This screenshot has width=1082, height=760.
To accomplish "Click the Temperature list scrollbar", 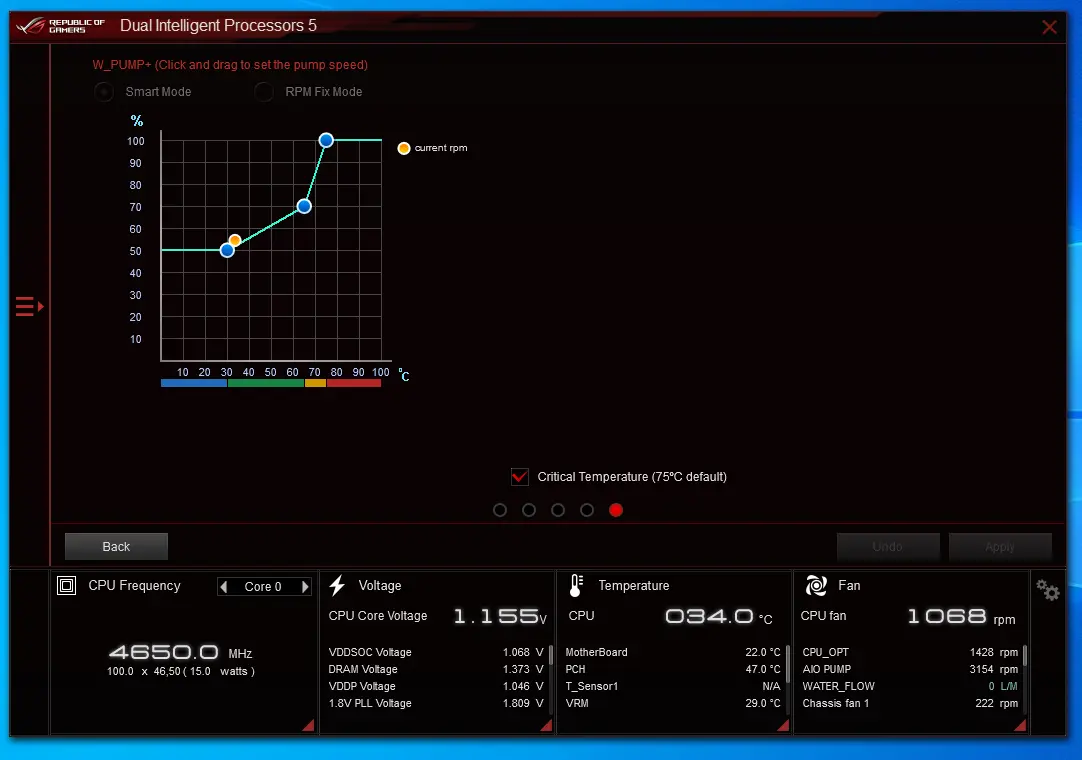I will click(x=787, y=664).
